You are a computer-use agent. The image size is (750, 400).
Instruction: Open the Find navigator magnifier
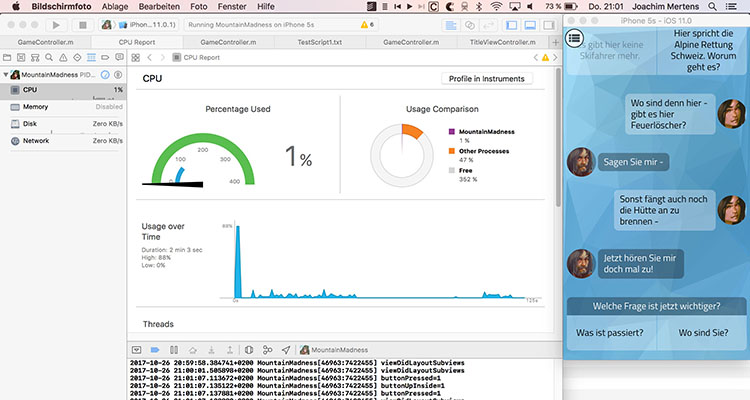49,57
